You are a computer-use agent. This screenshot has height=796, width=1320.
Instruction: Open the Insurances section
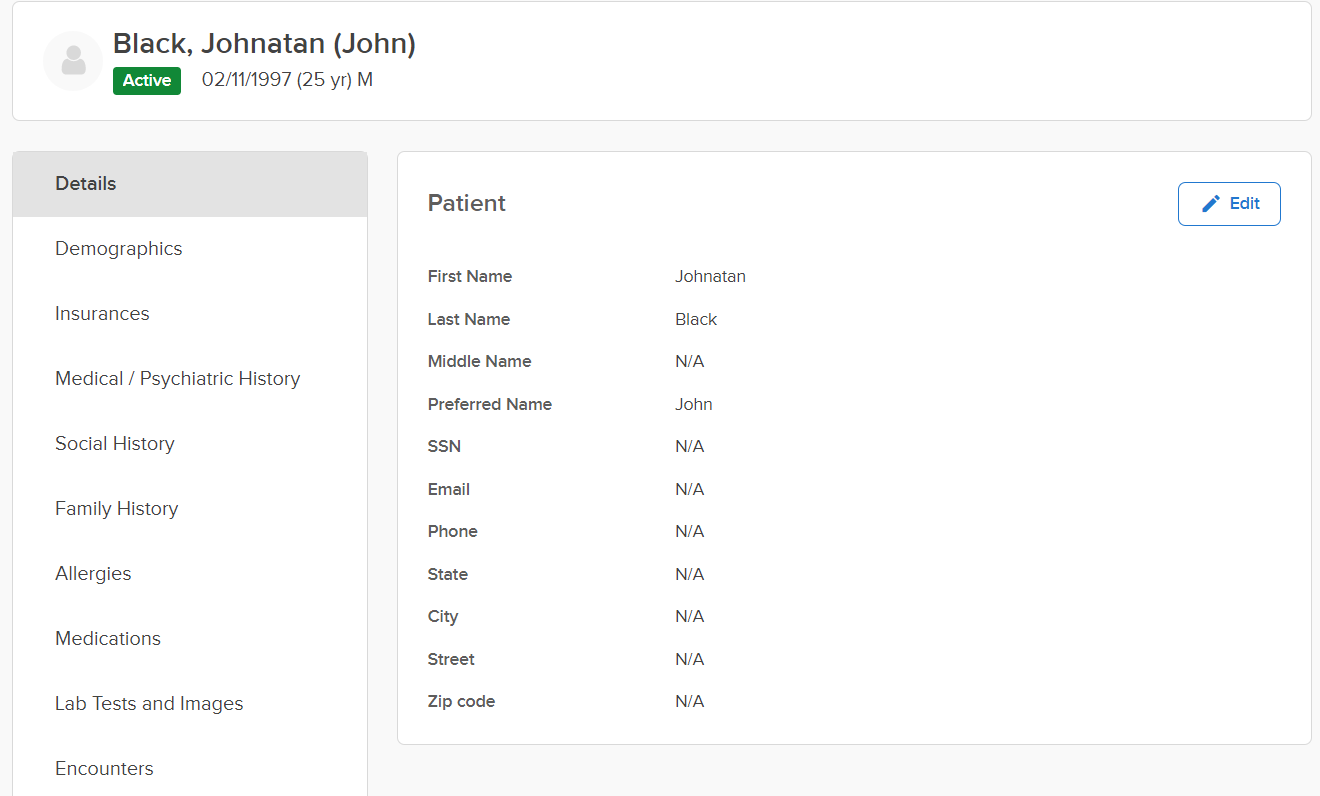coord(102,314)
